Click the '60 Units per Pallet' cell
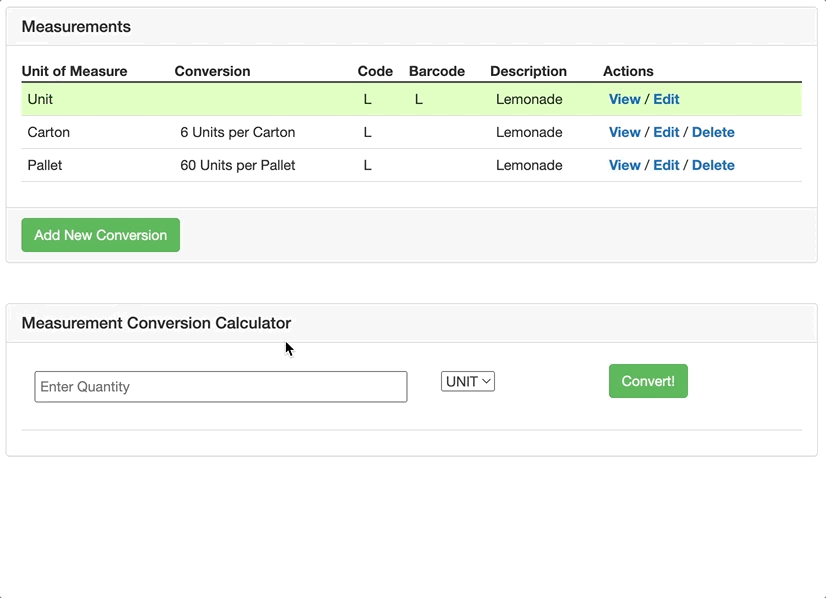Viewport: 826px width, 598px height. pos(237,165)
